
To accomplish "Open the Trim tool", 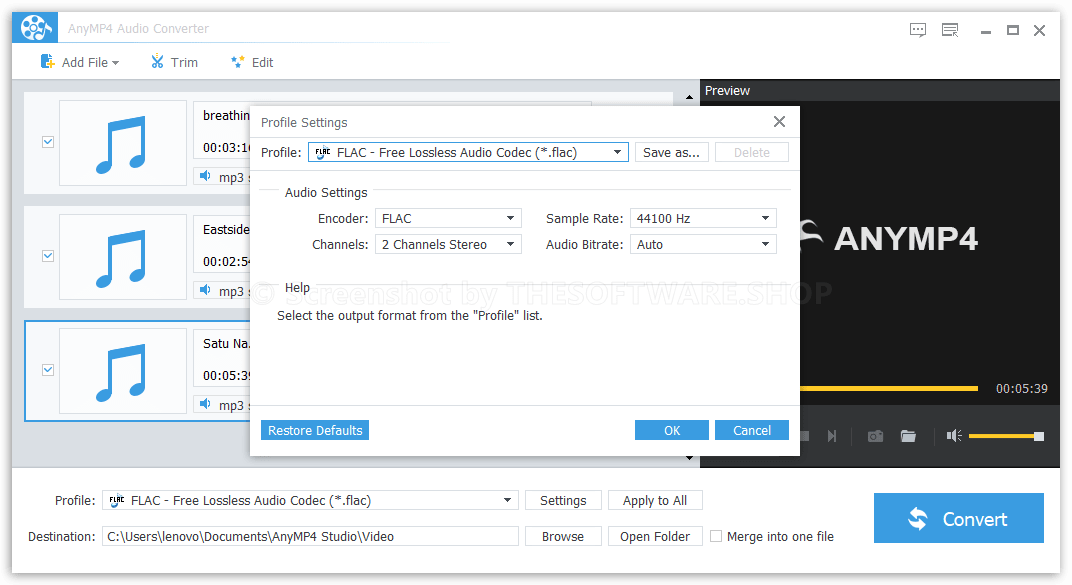I will [x=174, y=62].
